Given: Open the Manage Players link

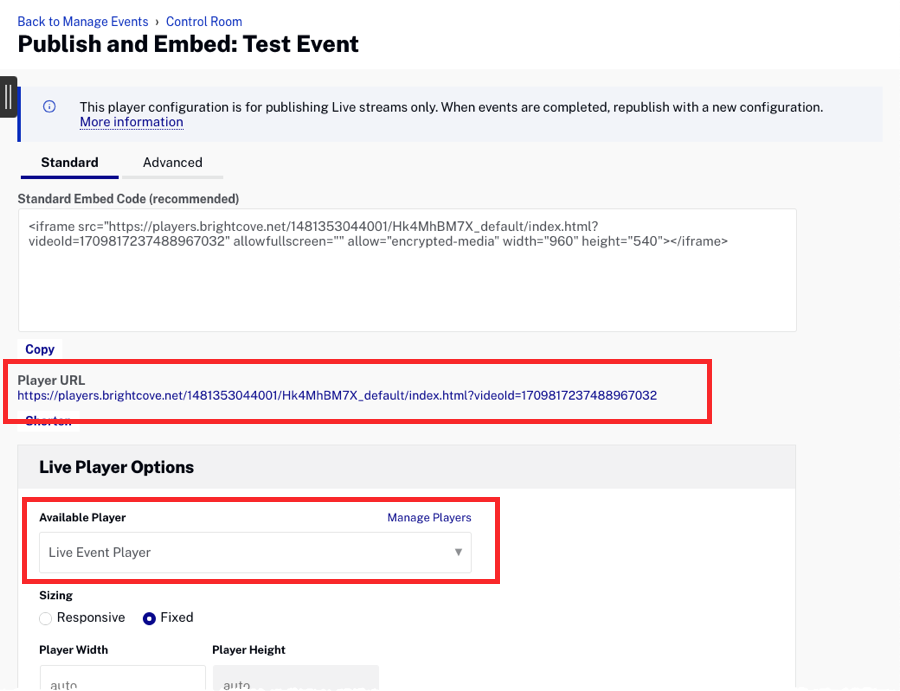Looking at the screenshot, I should coord(429,517).
